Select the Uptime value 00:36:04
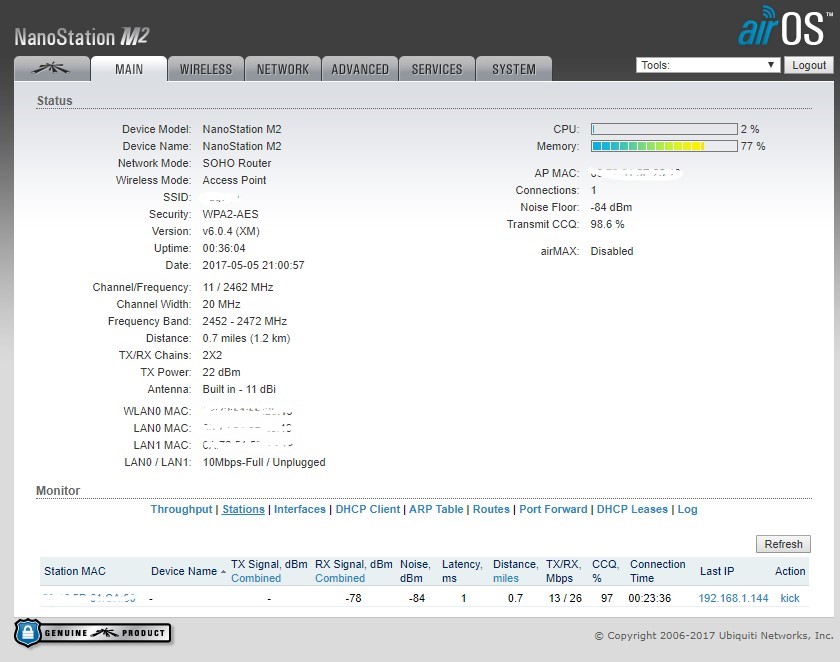The image size is (840, 662). [224, 249]
